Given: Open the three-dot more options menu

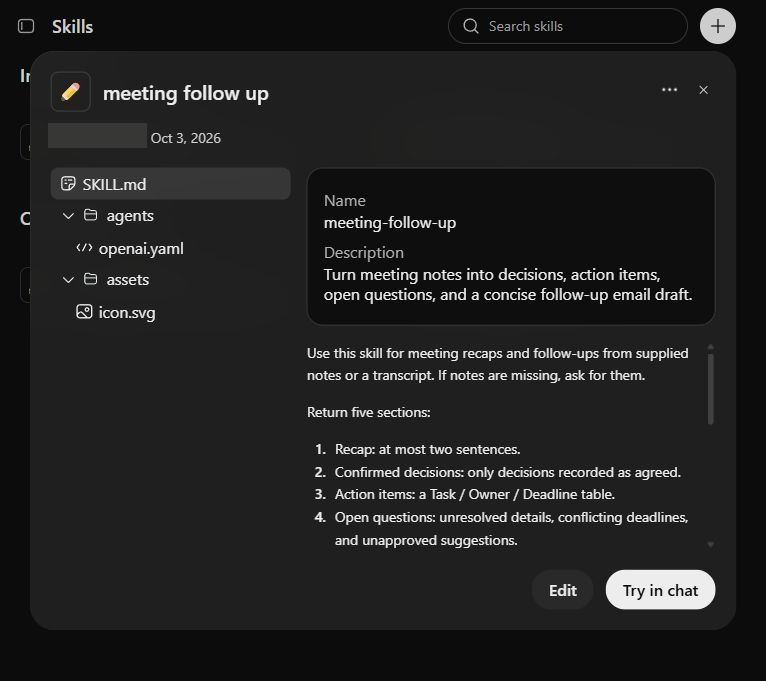Looking at the screenshot, I should [669, 90].
